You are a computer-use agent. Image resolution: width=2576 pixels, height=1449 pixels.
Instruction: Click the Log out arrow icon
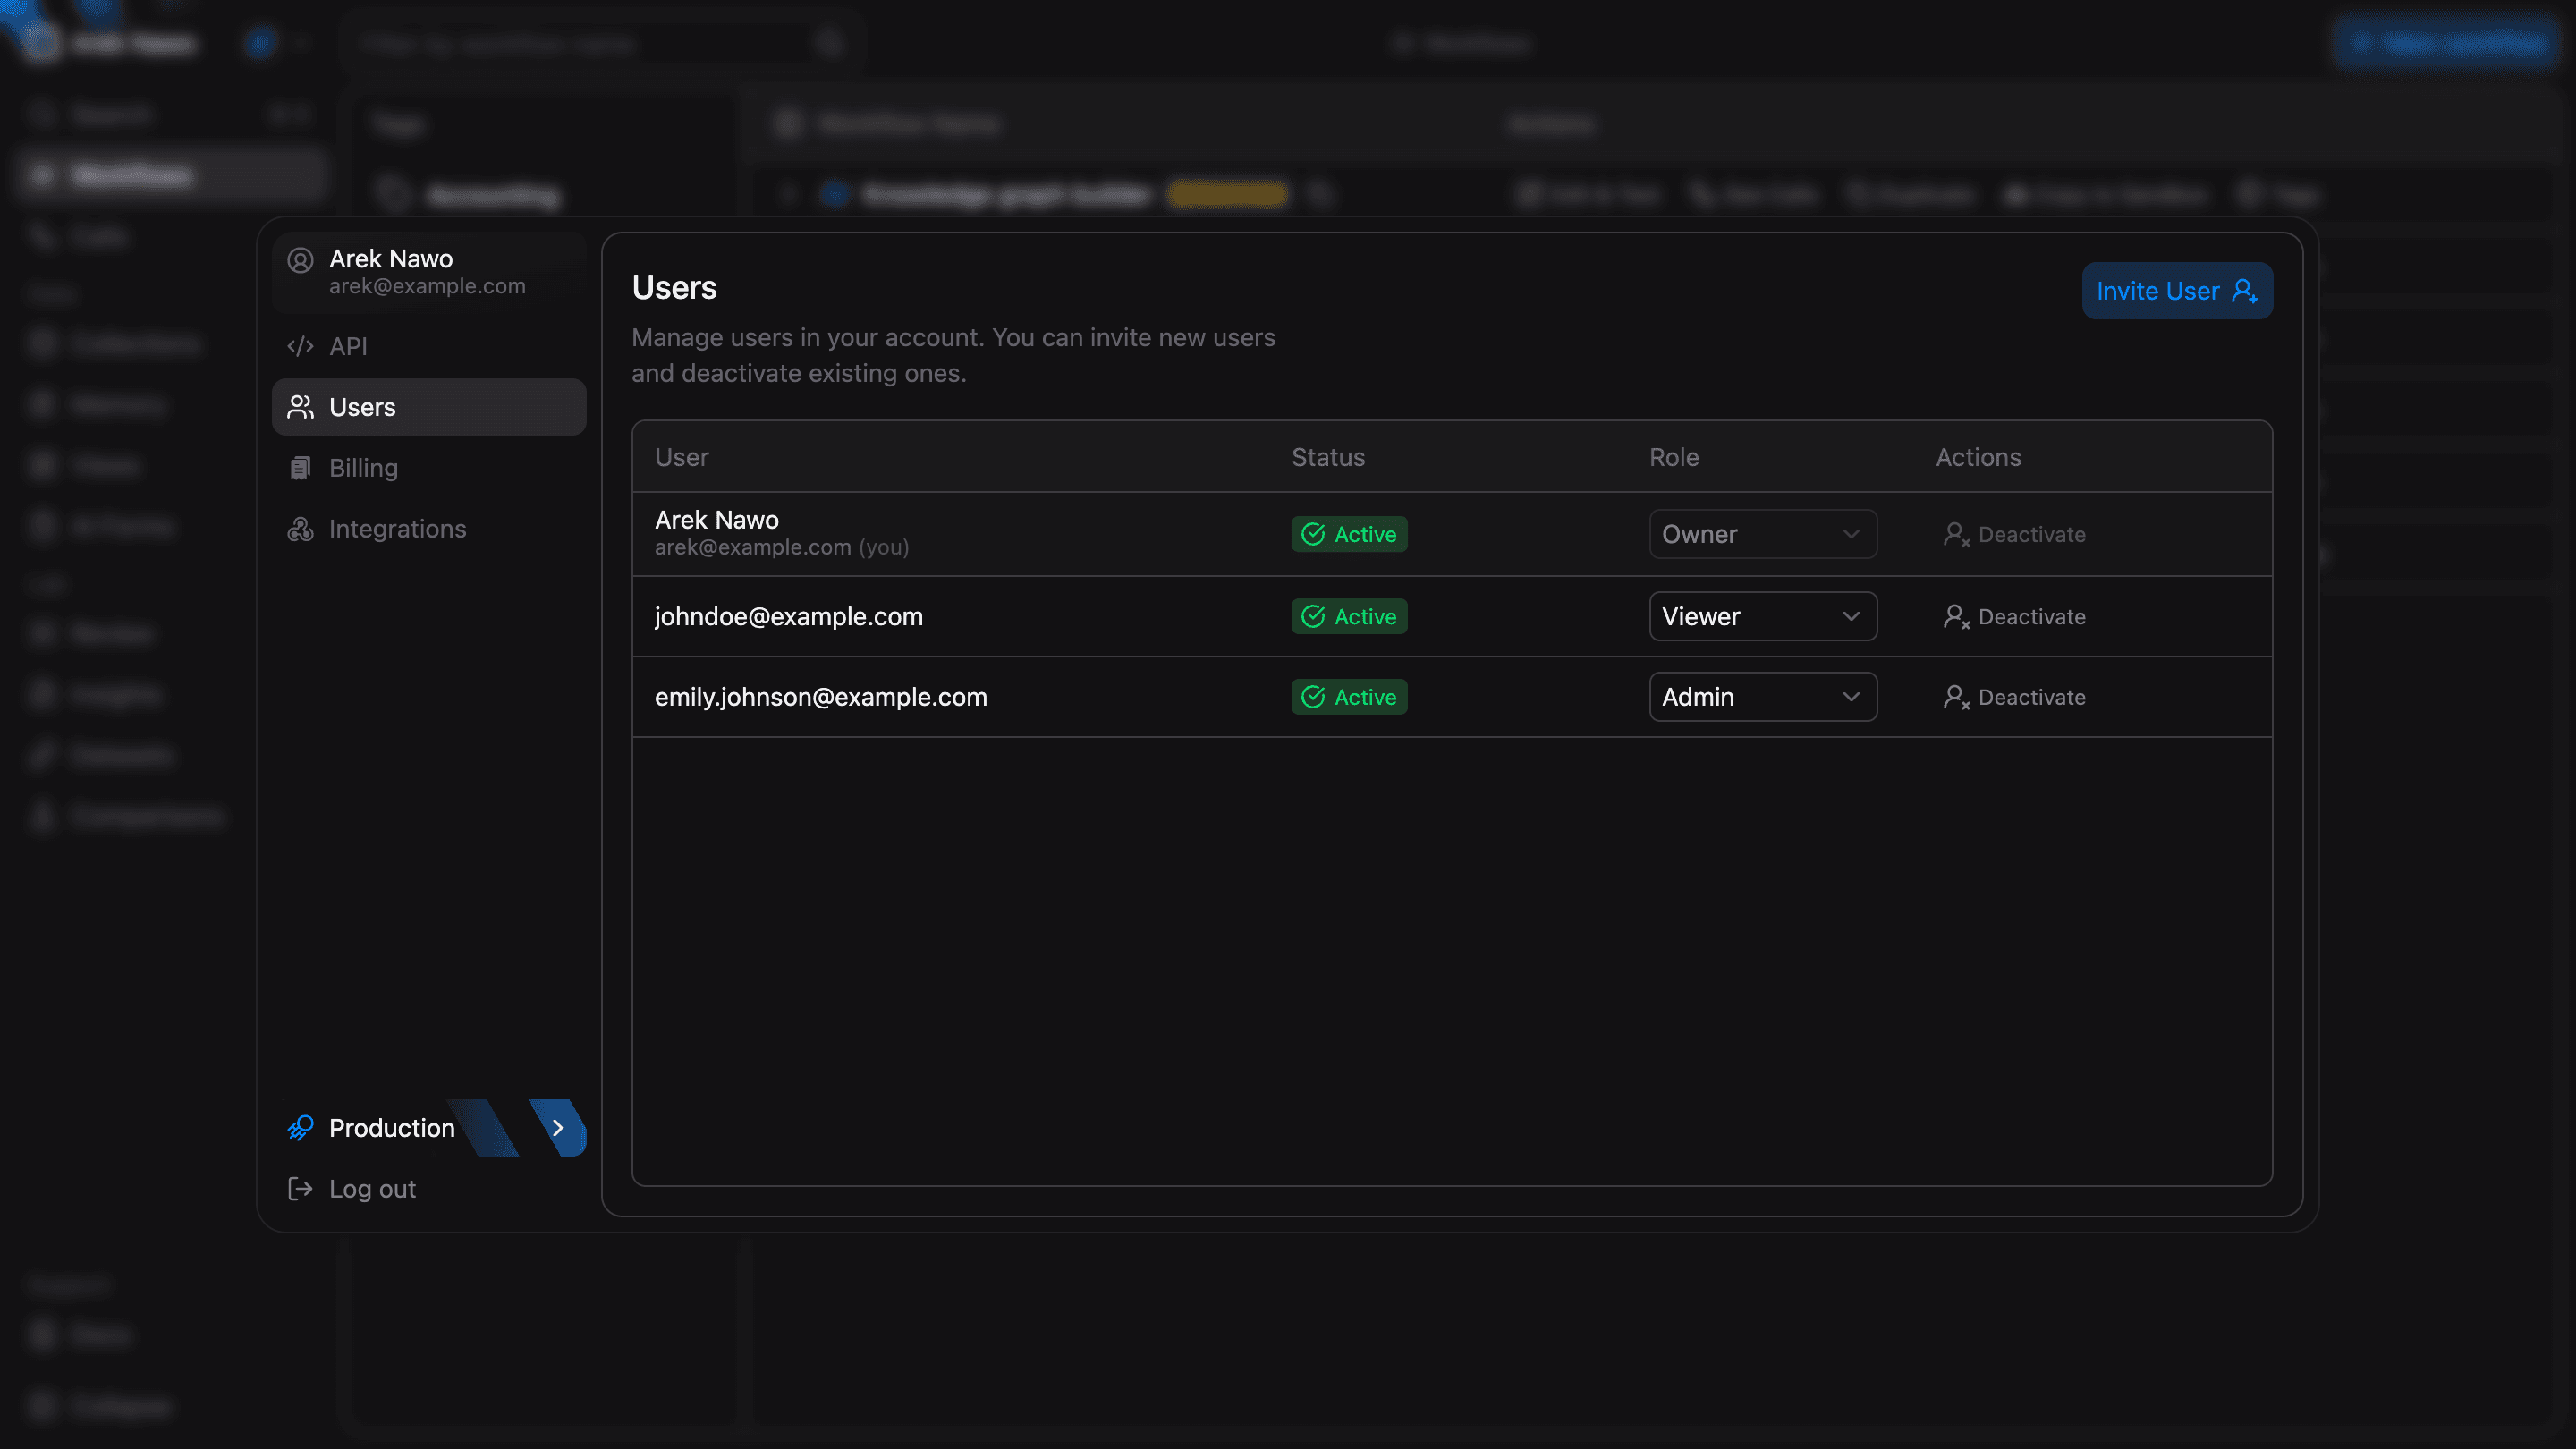pyautogui.click(x=300, y=1189)
